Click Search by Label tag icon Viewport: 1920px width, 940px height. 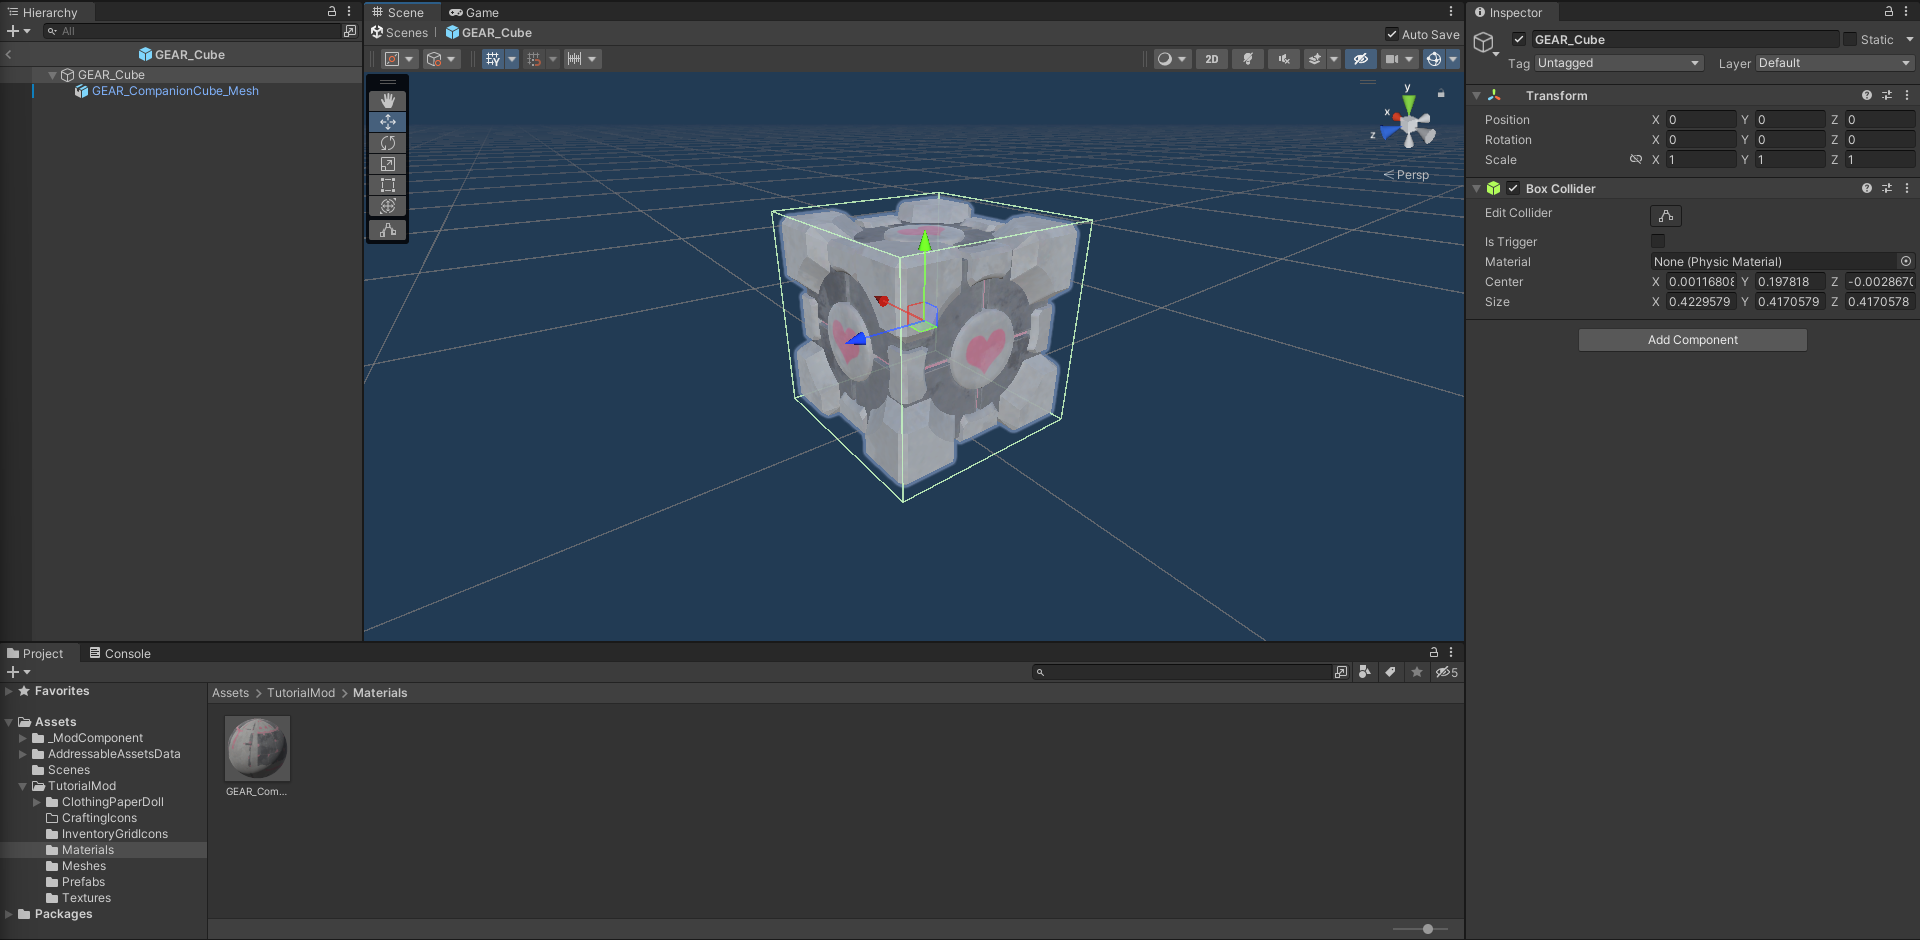1390,672
